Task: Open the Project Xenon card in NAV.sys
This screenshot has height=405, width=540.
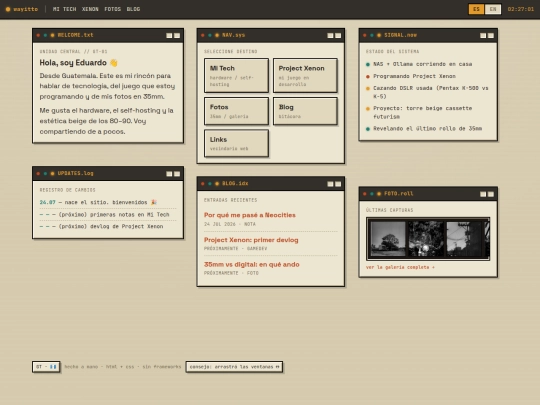Action: (305, 75)
